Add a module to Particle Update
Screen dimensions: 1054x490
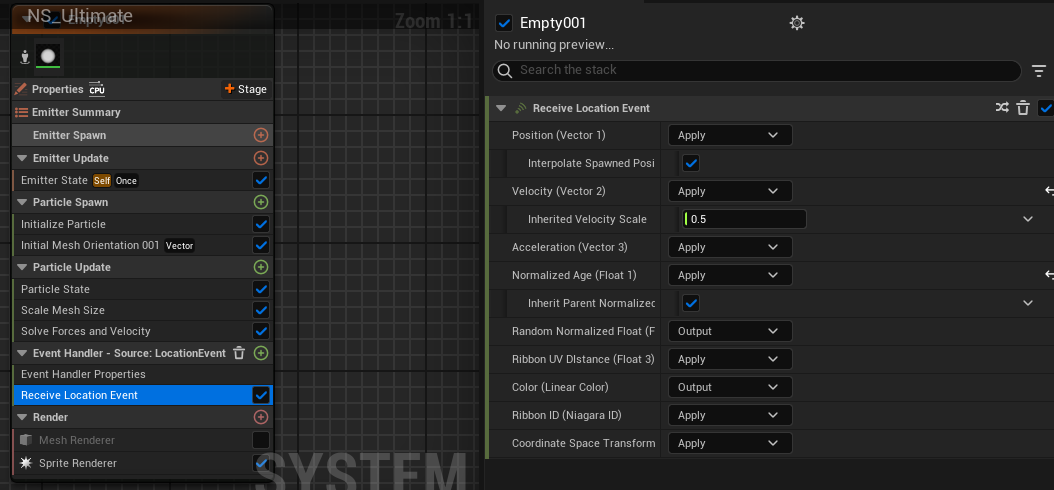pos(261,267)
